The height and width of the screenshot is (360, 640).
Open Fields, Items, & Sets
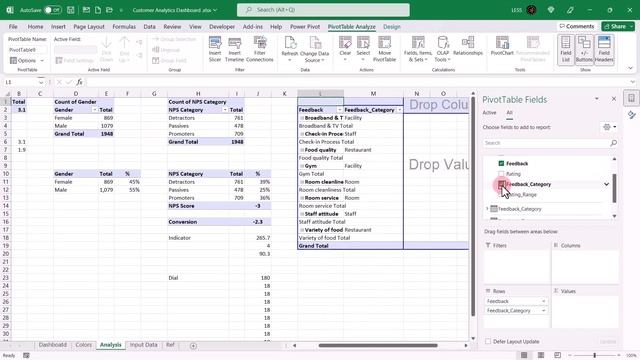(x=418, y=49)
